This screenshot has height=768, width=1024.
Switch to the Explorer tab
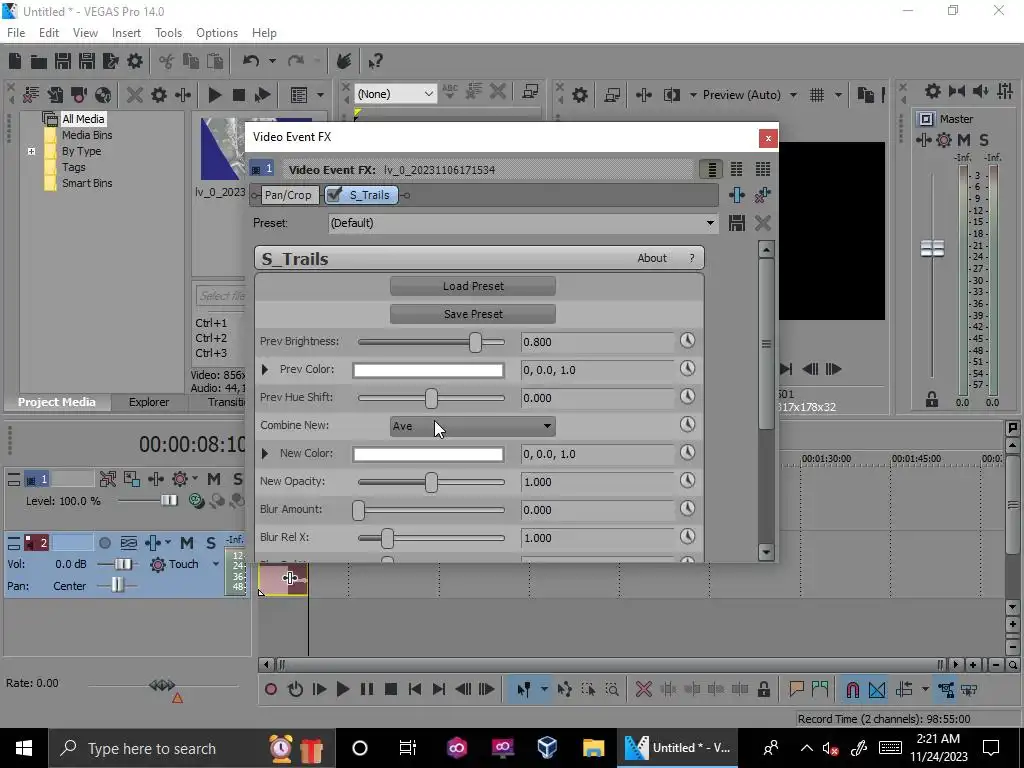pyautogui.click(x=149, y=402)
